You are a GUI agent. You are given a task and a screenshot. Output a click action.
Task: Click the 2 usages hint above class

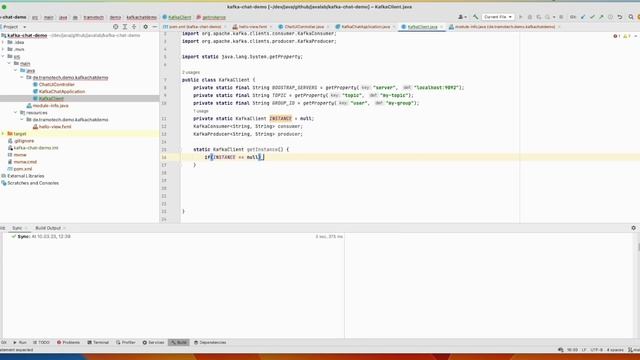(x=191, y=72)
